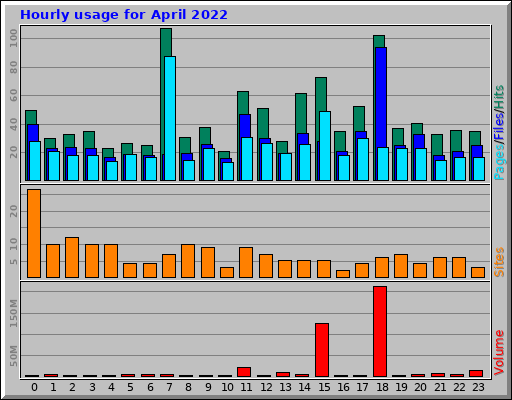Viewport: 512px width, 400px height.
Task: Click the orange Sites bar for hour 19
Action: [x=401, y=266]
